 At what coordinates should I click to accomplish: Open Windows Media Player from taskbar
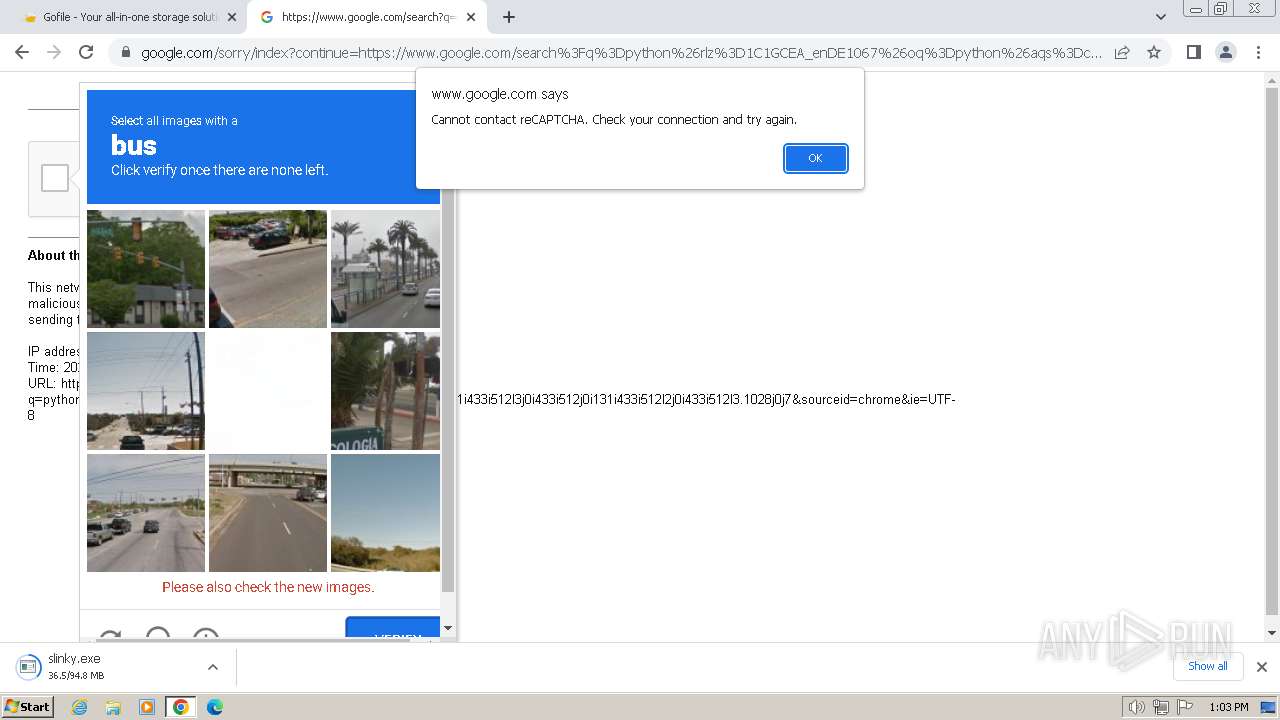tap(147, 707)
